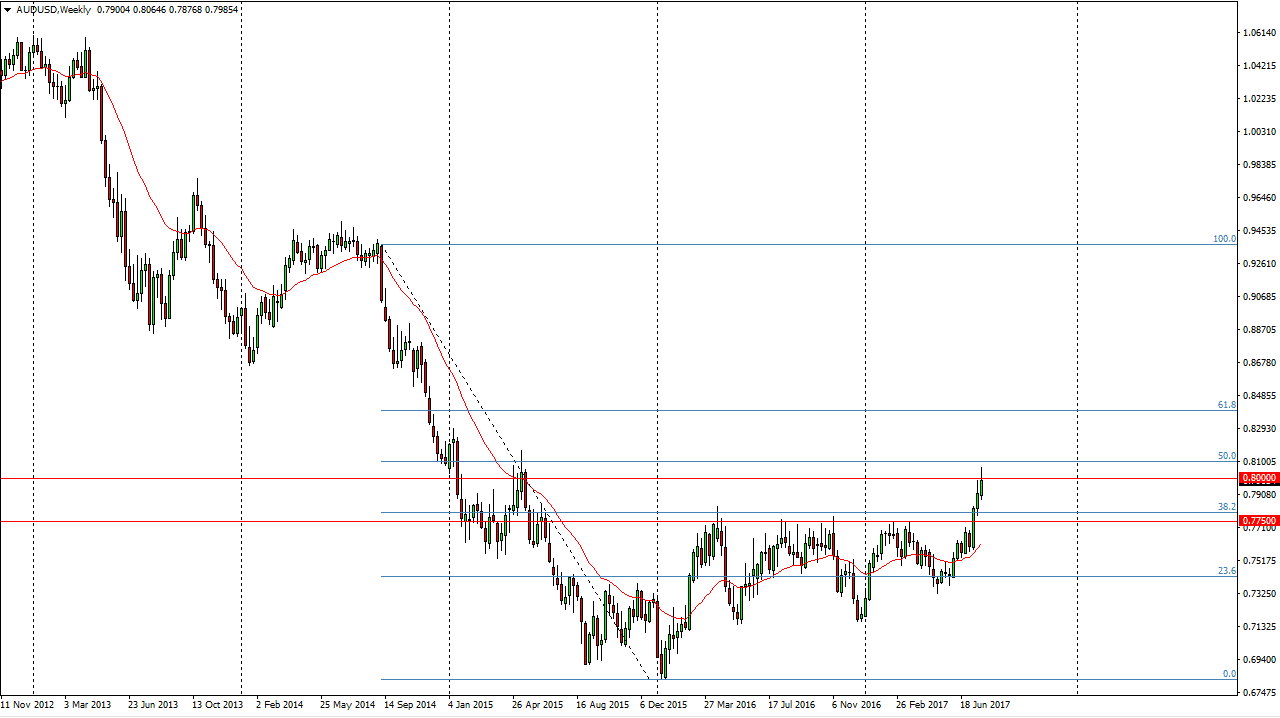
Task: Click the 18 Jun 2017 date label
Action: pos(988,704)
